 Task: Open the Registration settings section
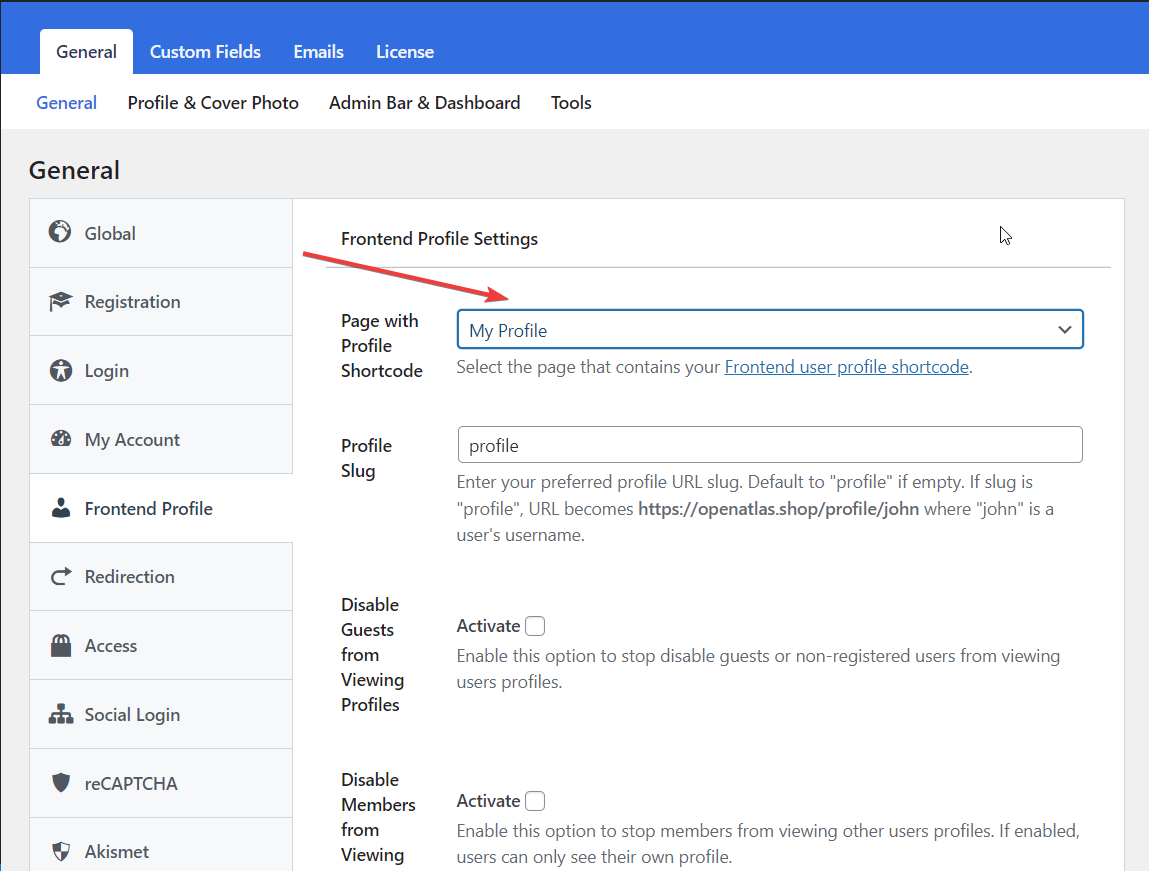(x=161, y=302)
